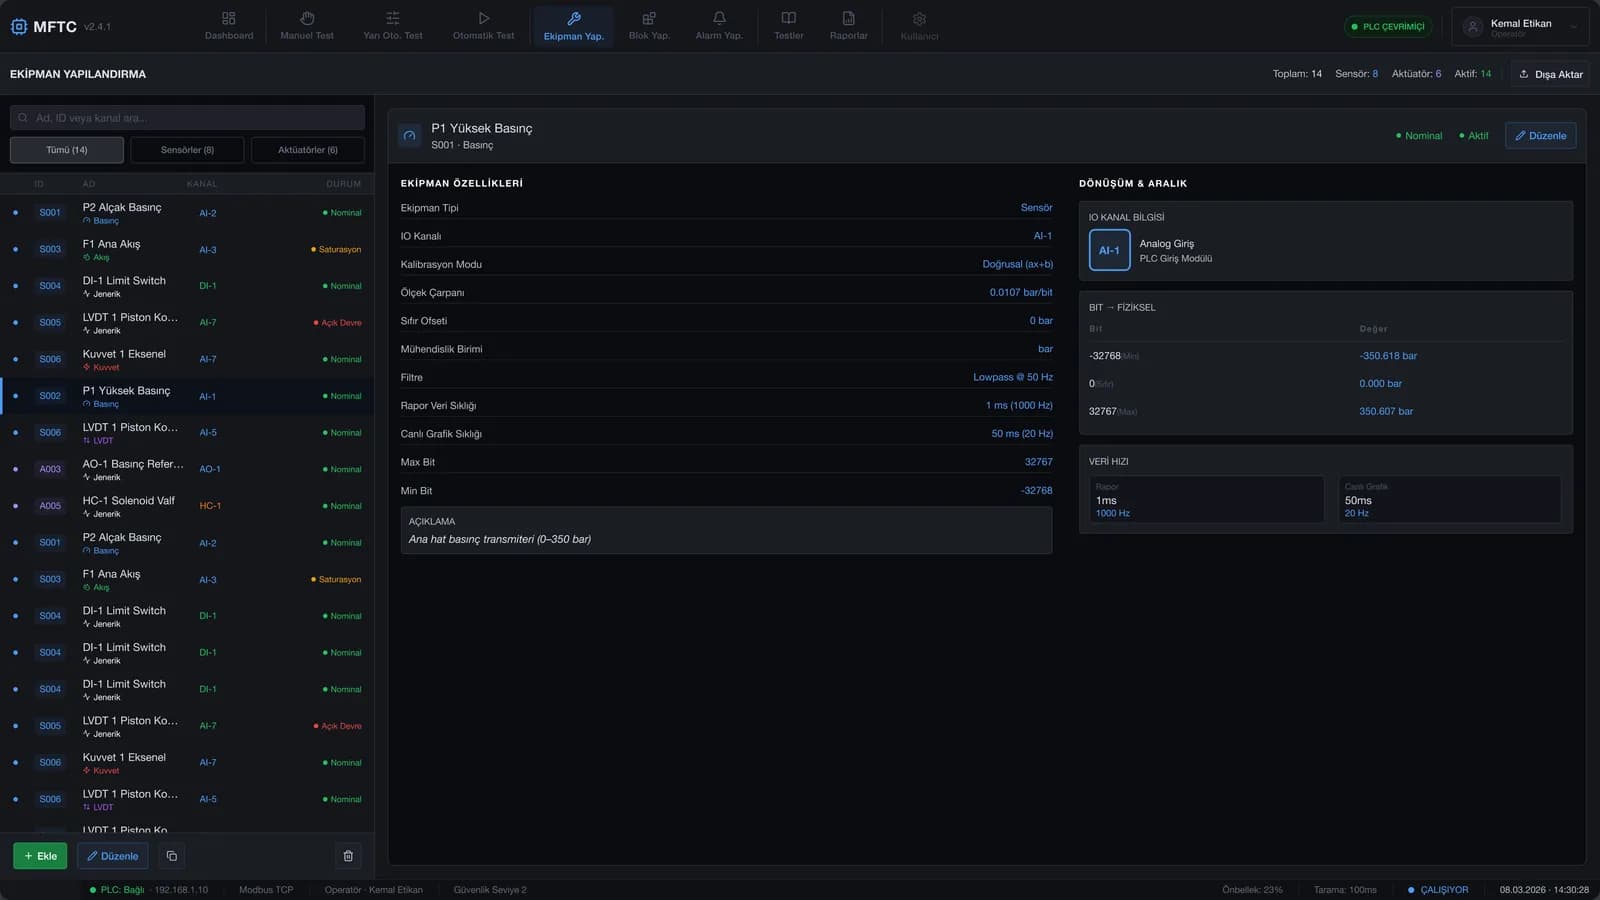Click the duplicate copy icon
The height and width of the screenshot is (900, 1600).
[171, 856]
